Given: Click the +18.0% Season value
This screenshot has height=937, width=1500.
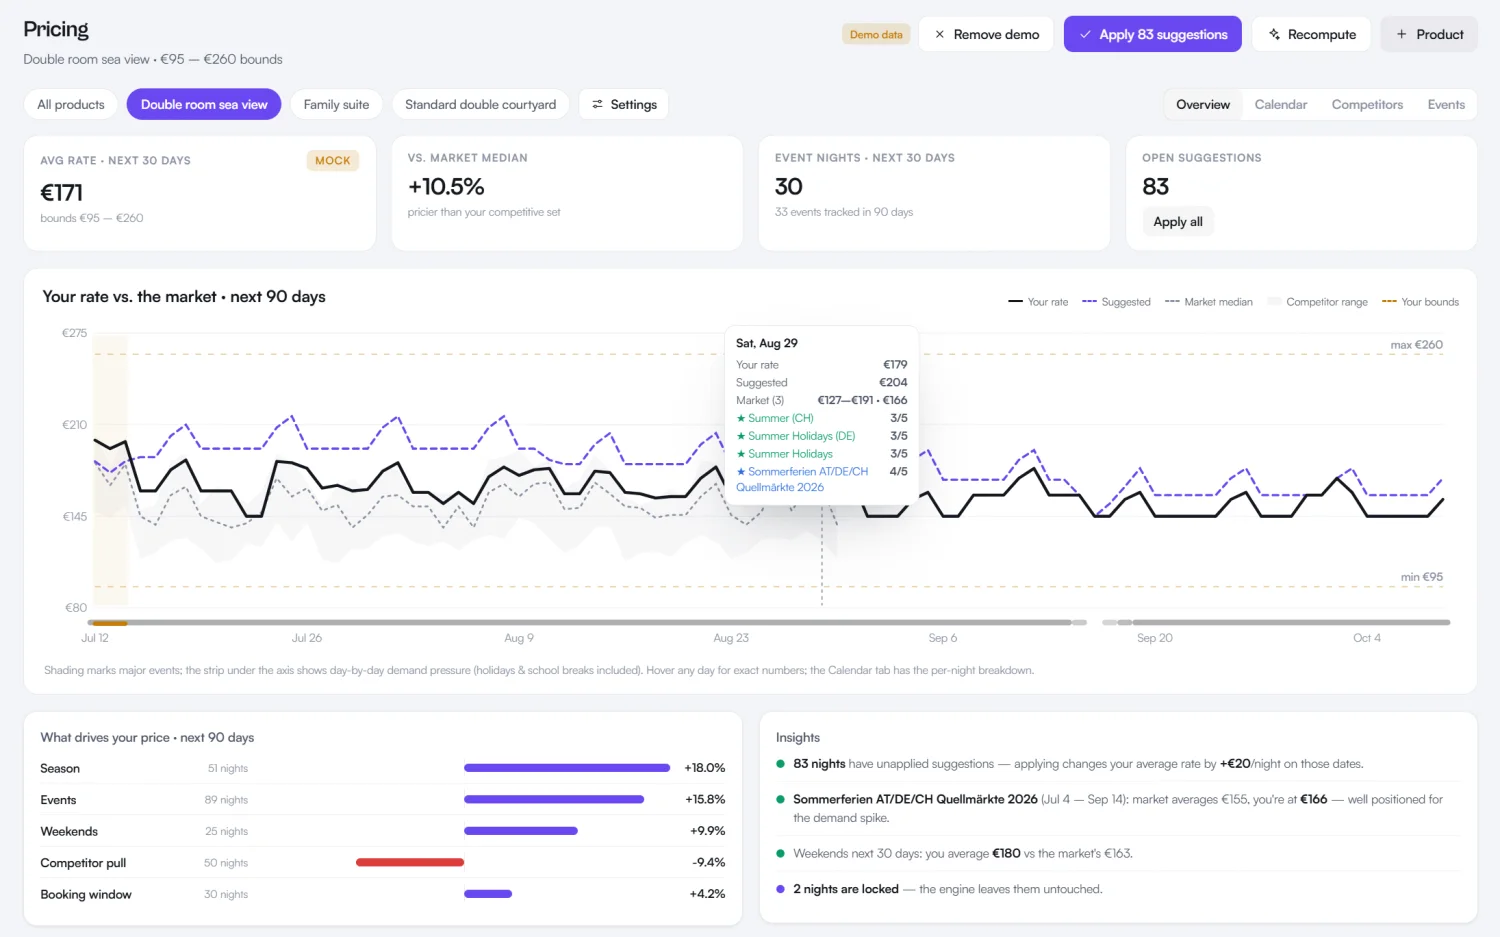Looking at the screenshot, I should pos(705,768).
